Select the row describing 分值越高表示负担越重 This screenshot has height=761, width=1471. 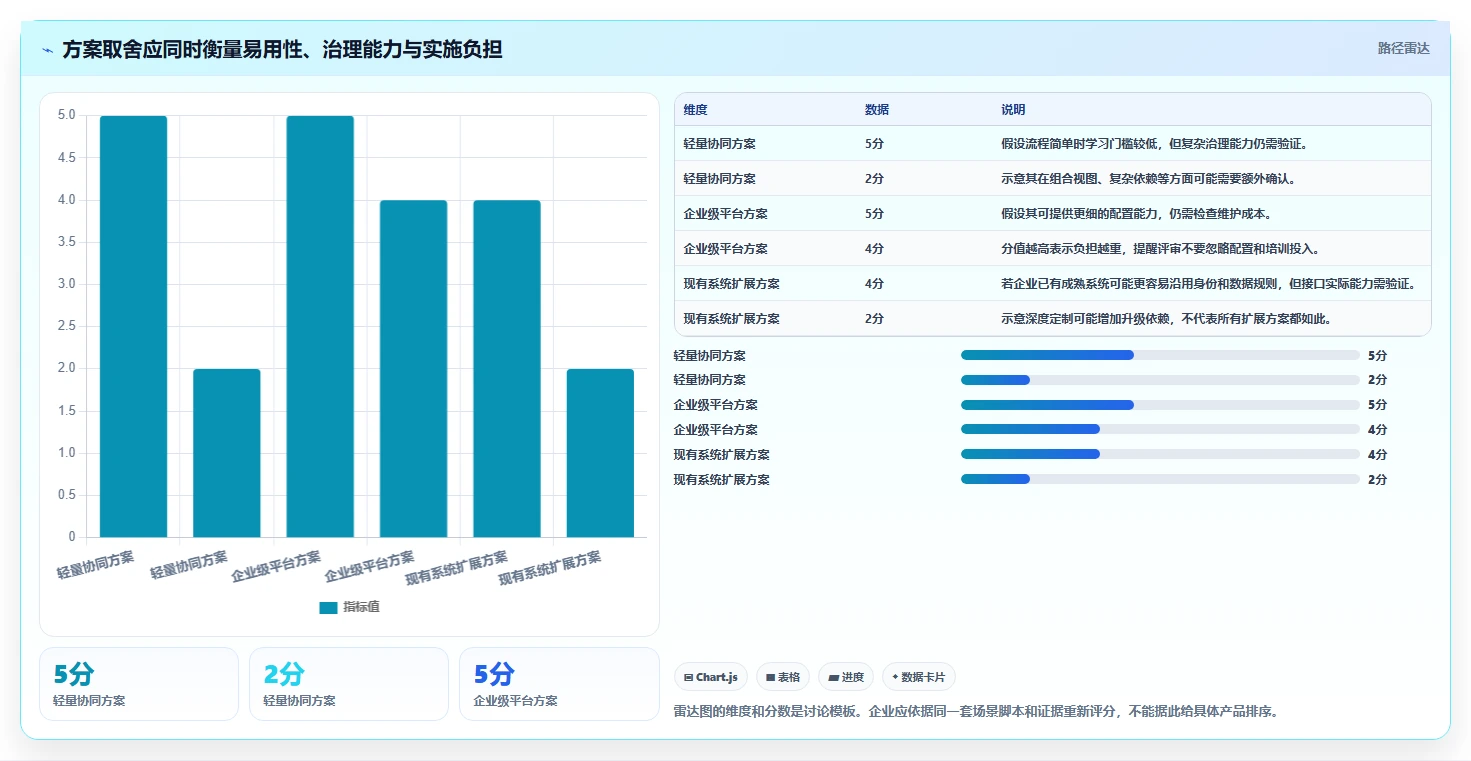1053,249
